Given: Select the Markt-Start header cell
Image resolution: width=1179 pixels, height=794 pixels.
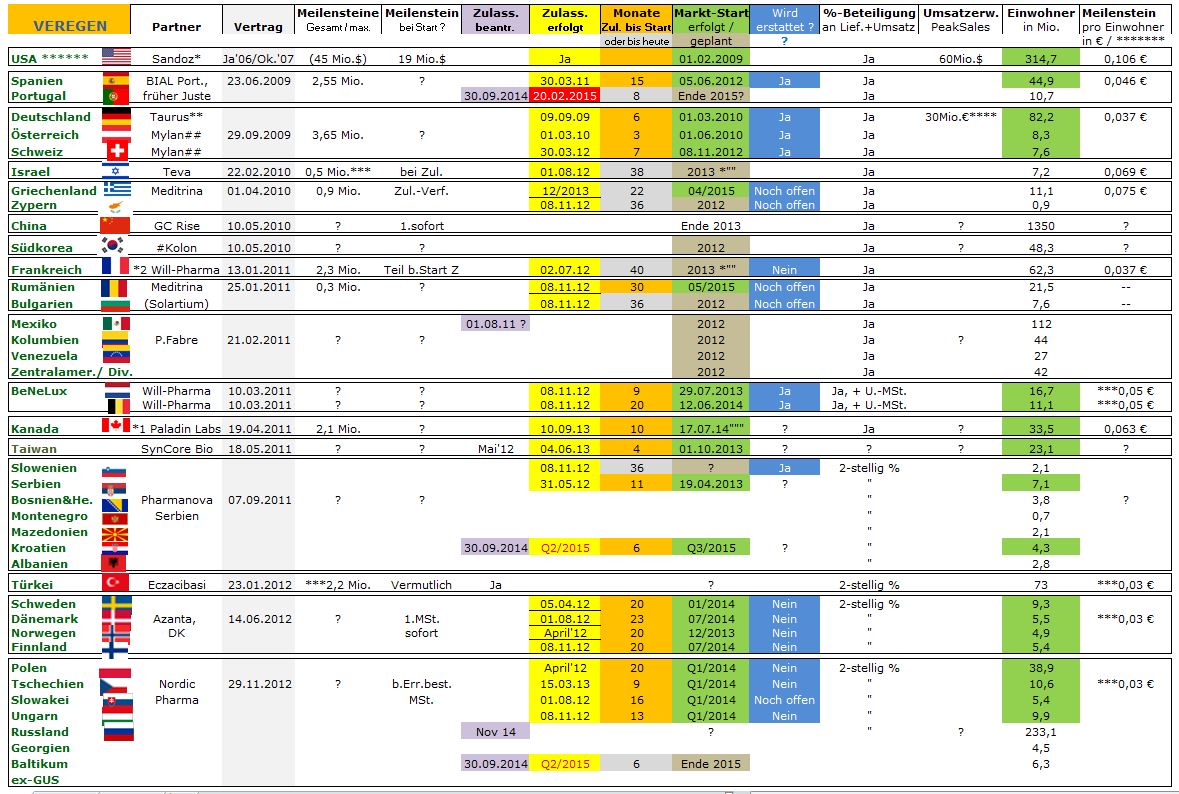Looking at the screenshot, I should point(711,20).
